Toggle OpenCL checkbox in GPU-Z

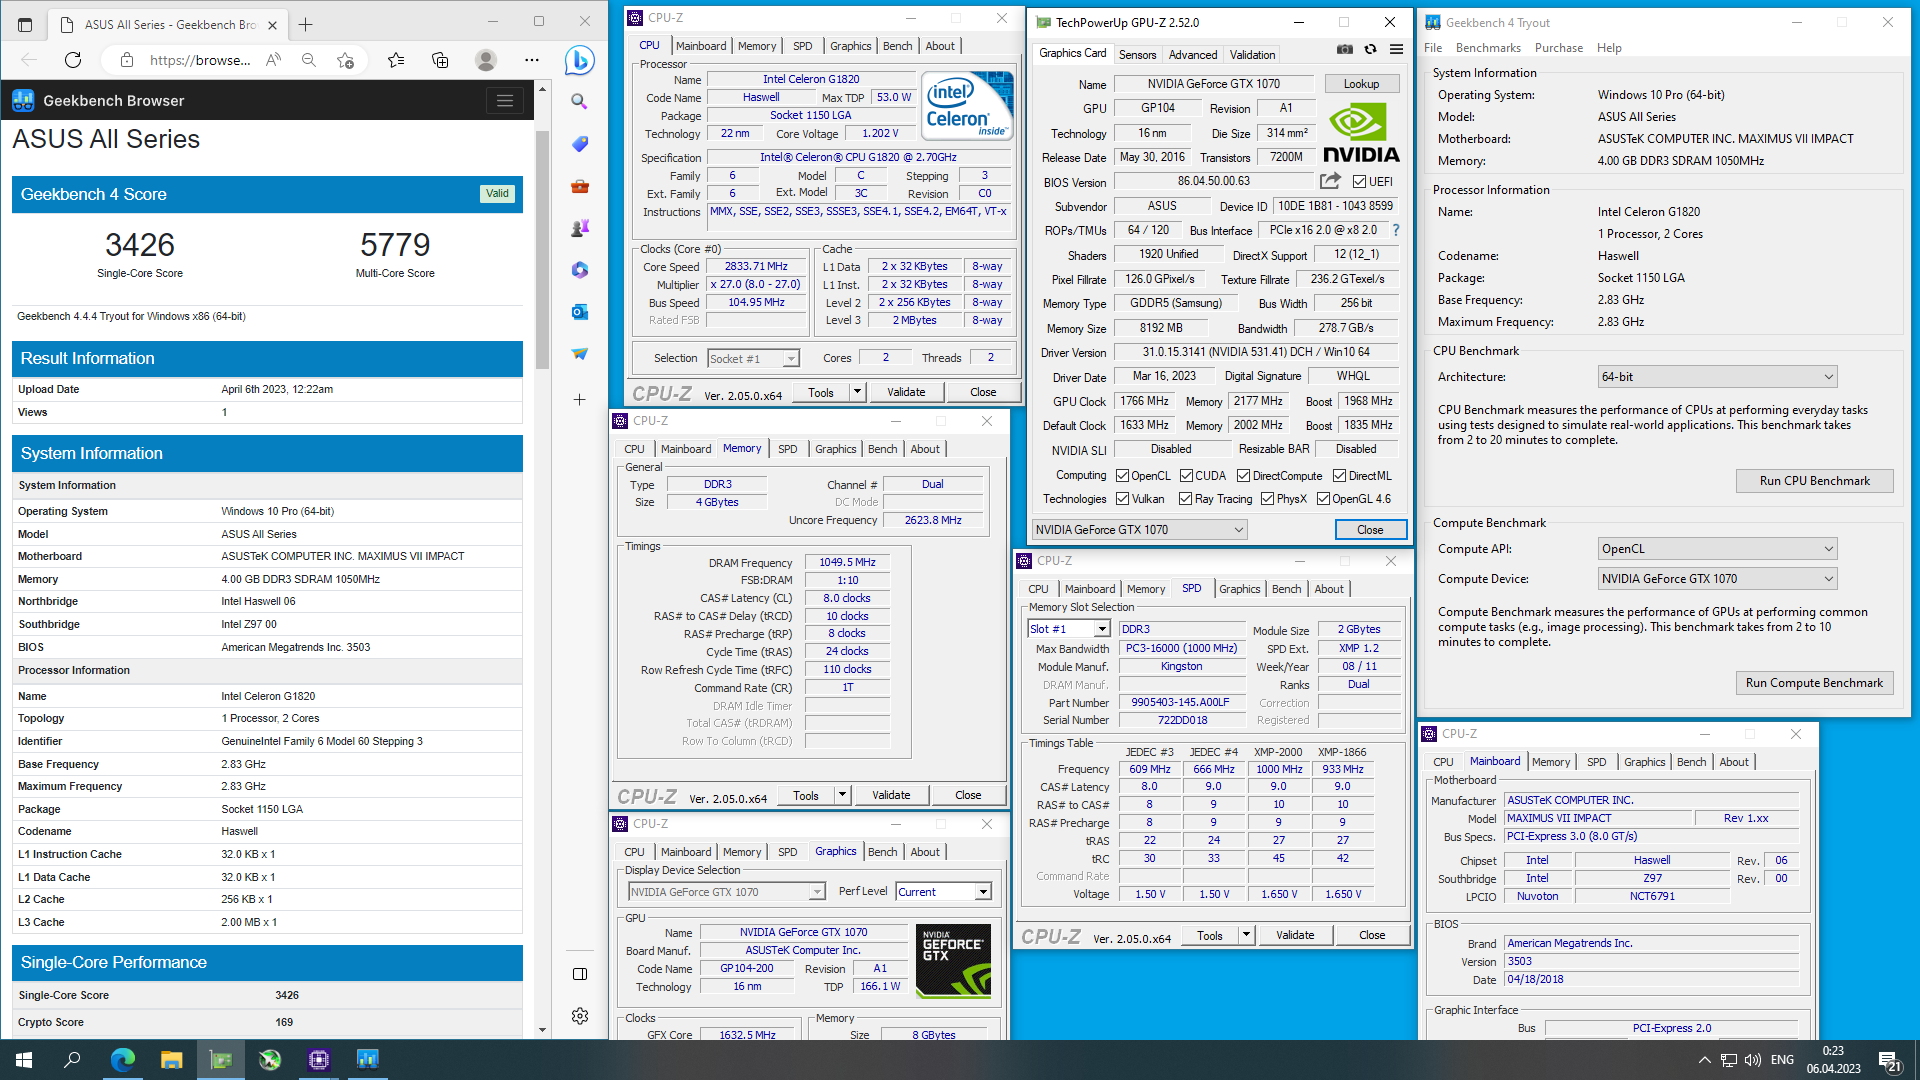point(1122,476)
